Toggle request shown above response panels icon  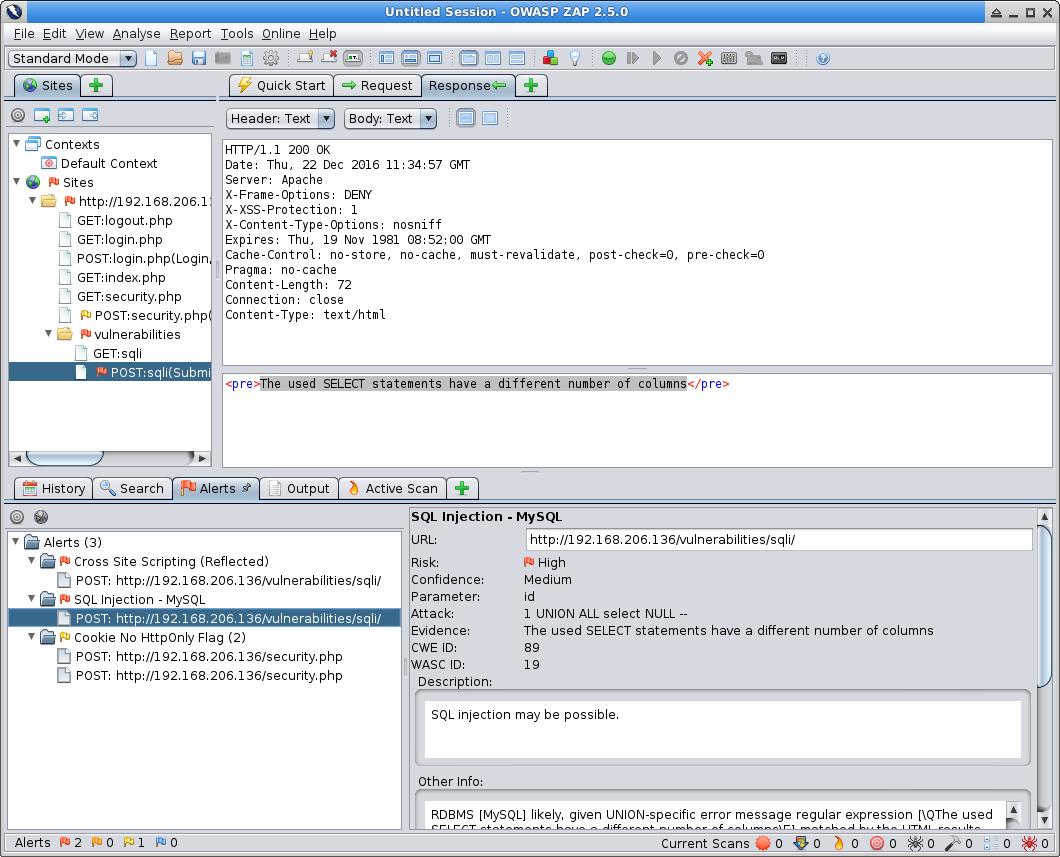(517, 58)
